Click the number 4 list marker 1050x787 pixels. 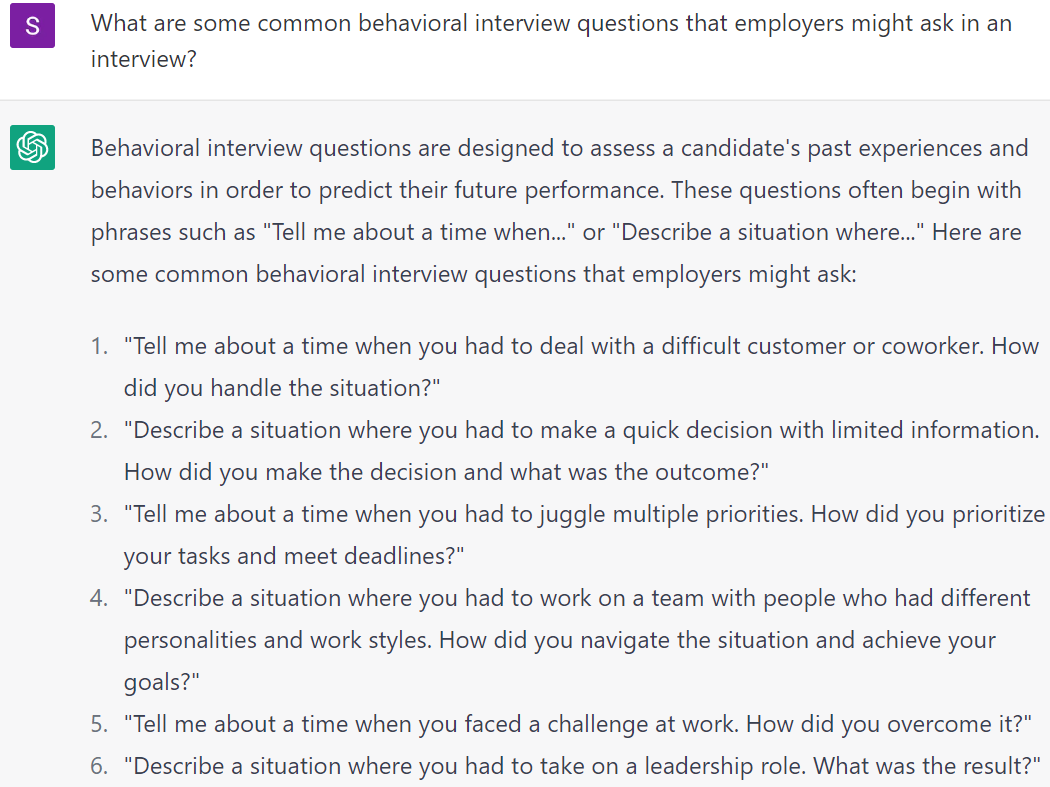point(99,598)
